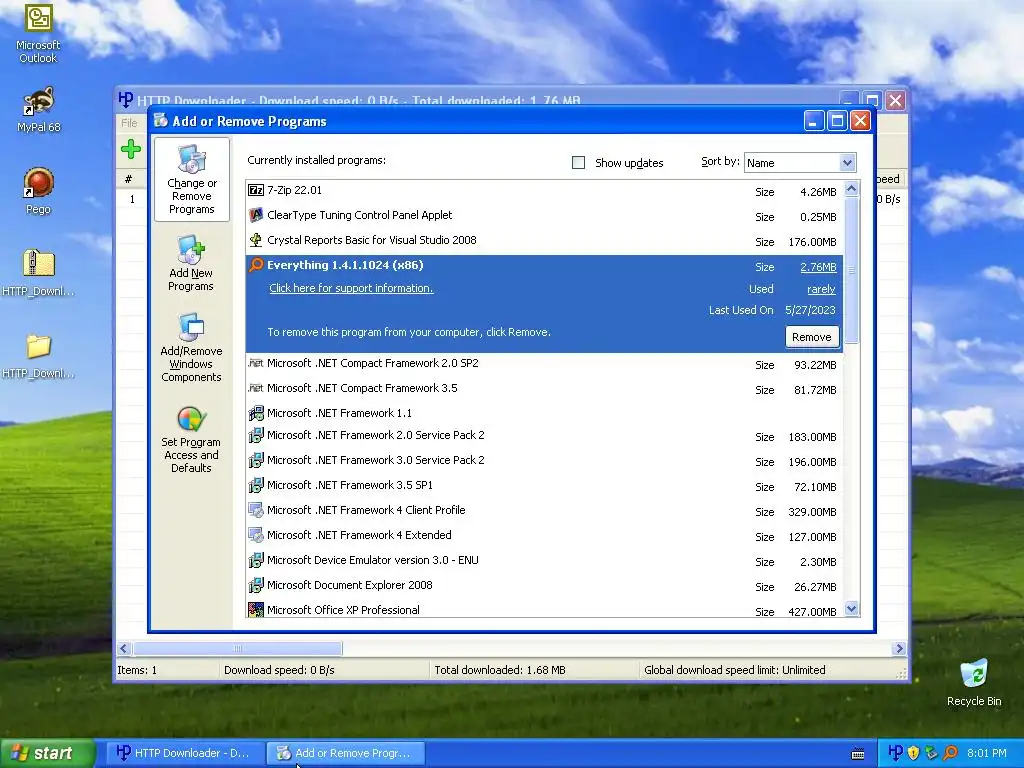The height and width of the screenshot is (768, 1024).
Task: Click Everything 1.4.1.1024 magnifier icon
Action: pyautogui.click(x=256, y=264)
